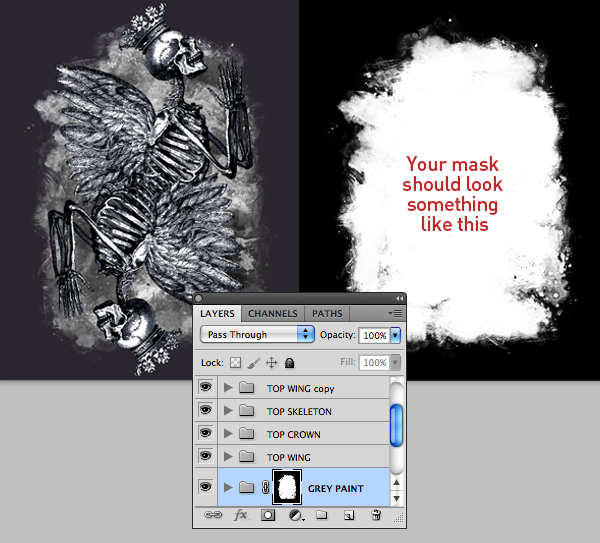Expand the TOP WING copy group

click(228, 388)
